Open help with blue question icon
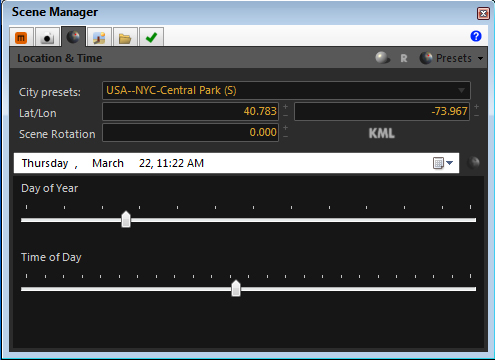This screenshot has height=360, width=495. pyautogui.click(x=476, y=36)
